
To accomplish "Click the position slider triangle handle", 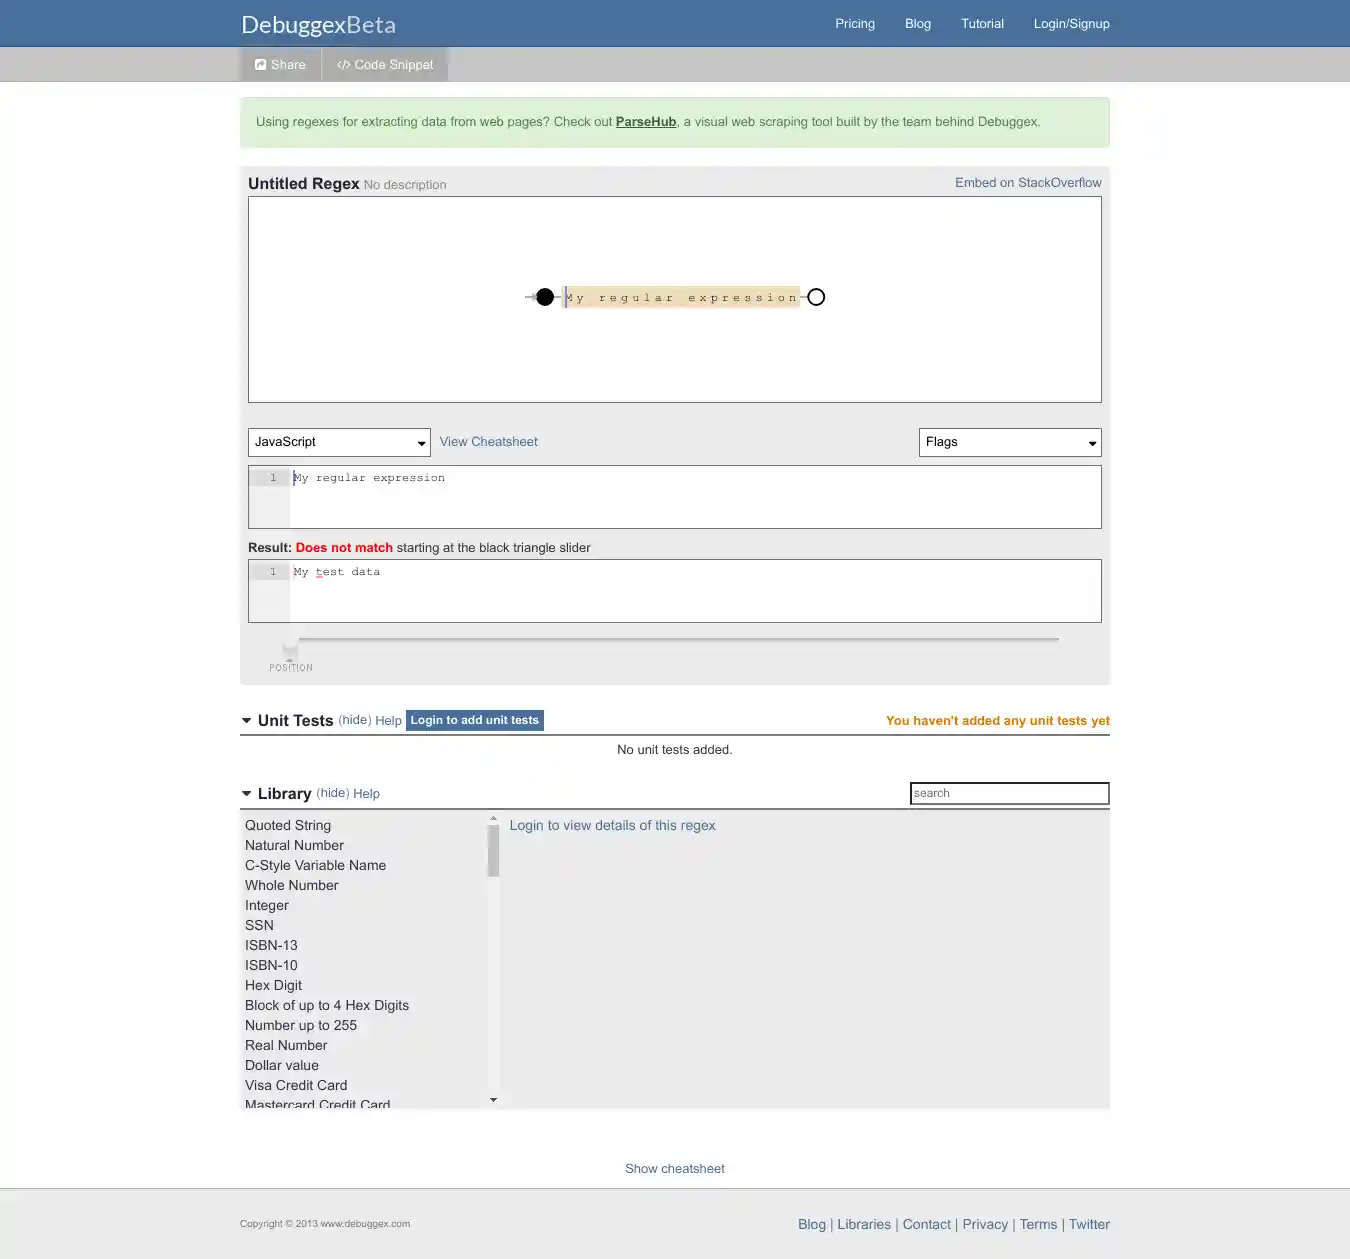I will [x=290, y=651].
